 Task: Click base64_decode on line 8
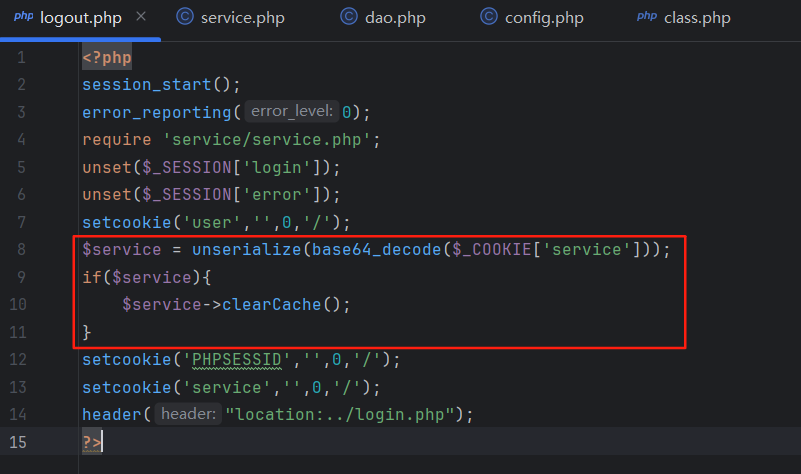click(376, 249)
